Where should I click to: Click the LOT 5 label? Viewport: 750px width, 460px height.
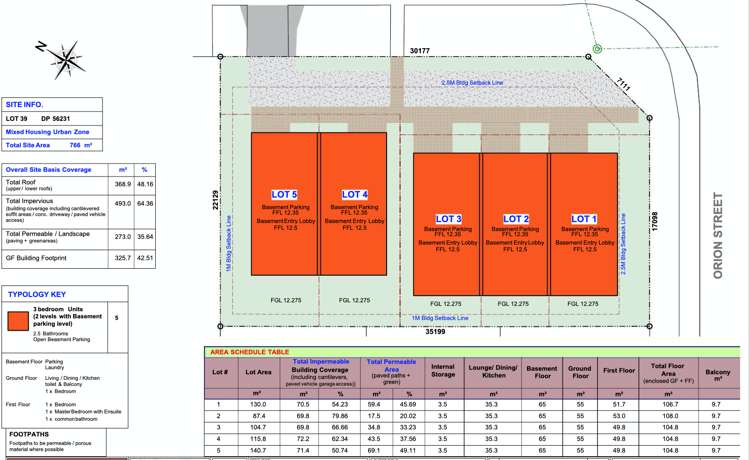(285, 194)
